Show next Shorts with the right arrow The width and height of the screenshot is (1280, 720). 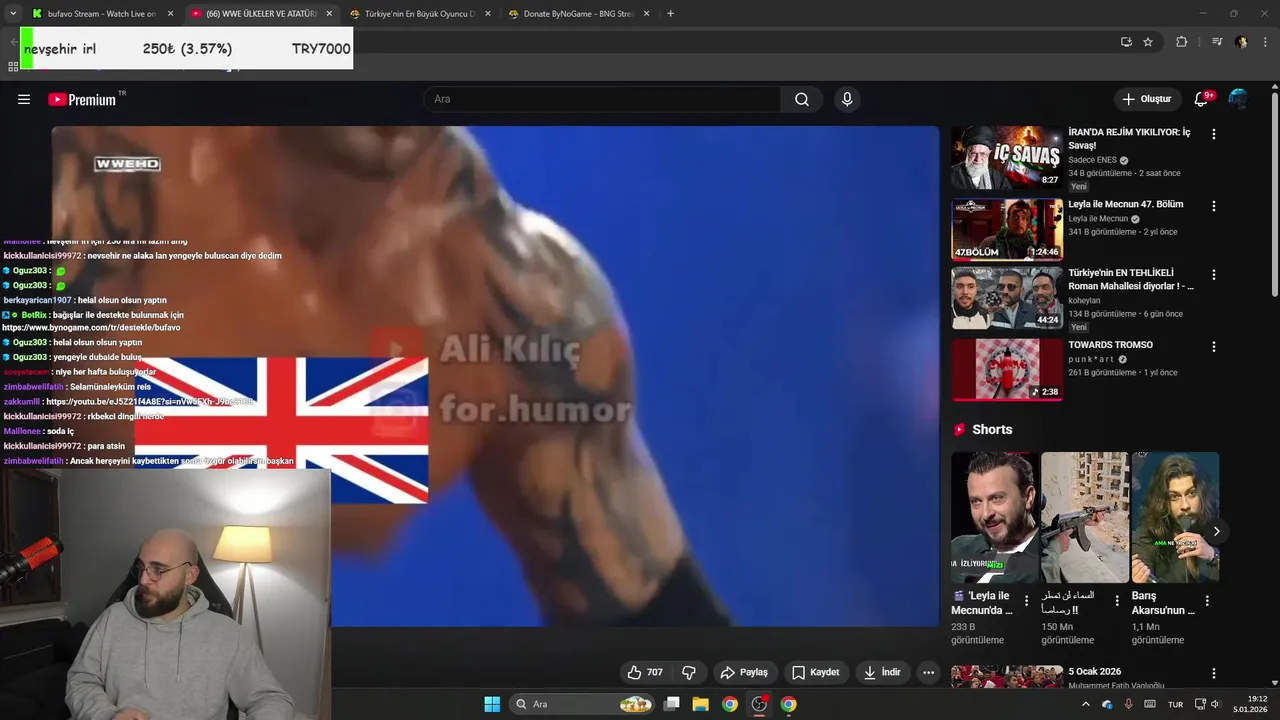pos(1216,531)
